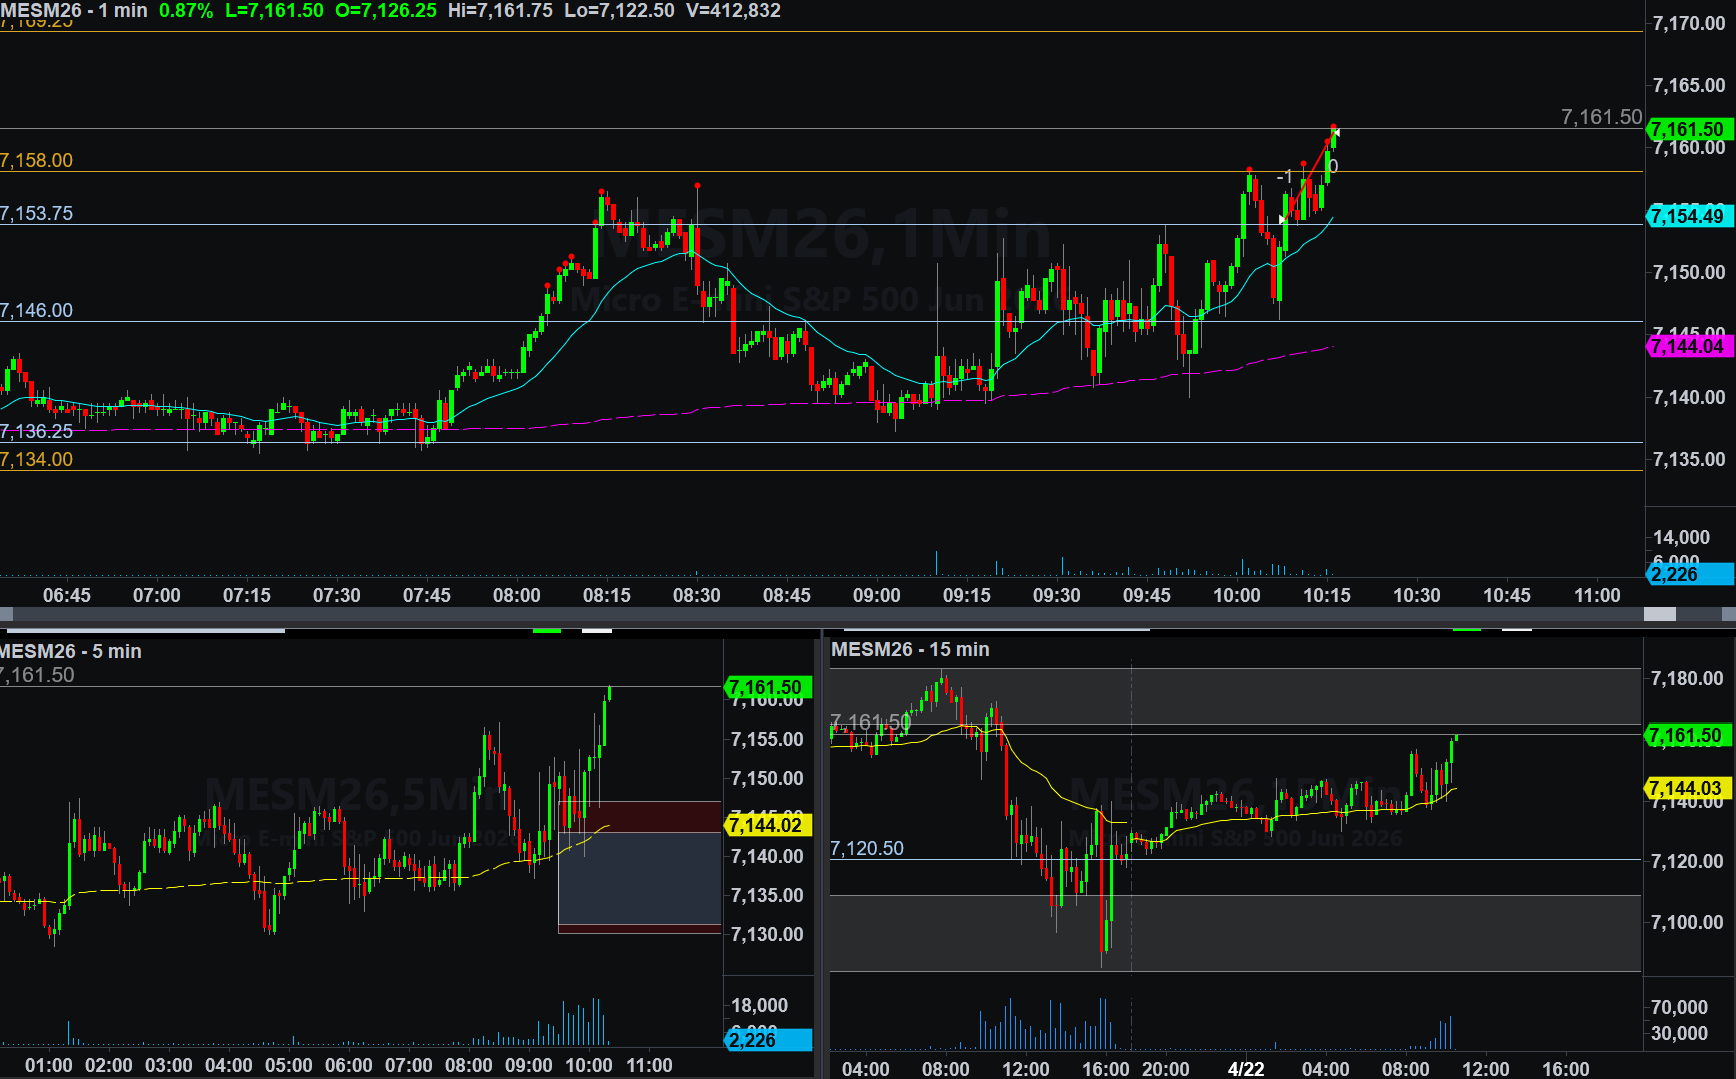Click the 7,120.50 line label on 15-min chart
1736x1079 pixels.
[867, 848]
